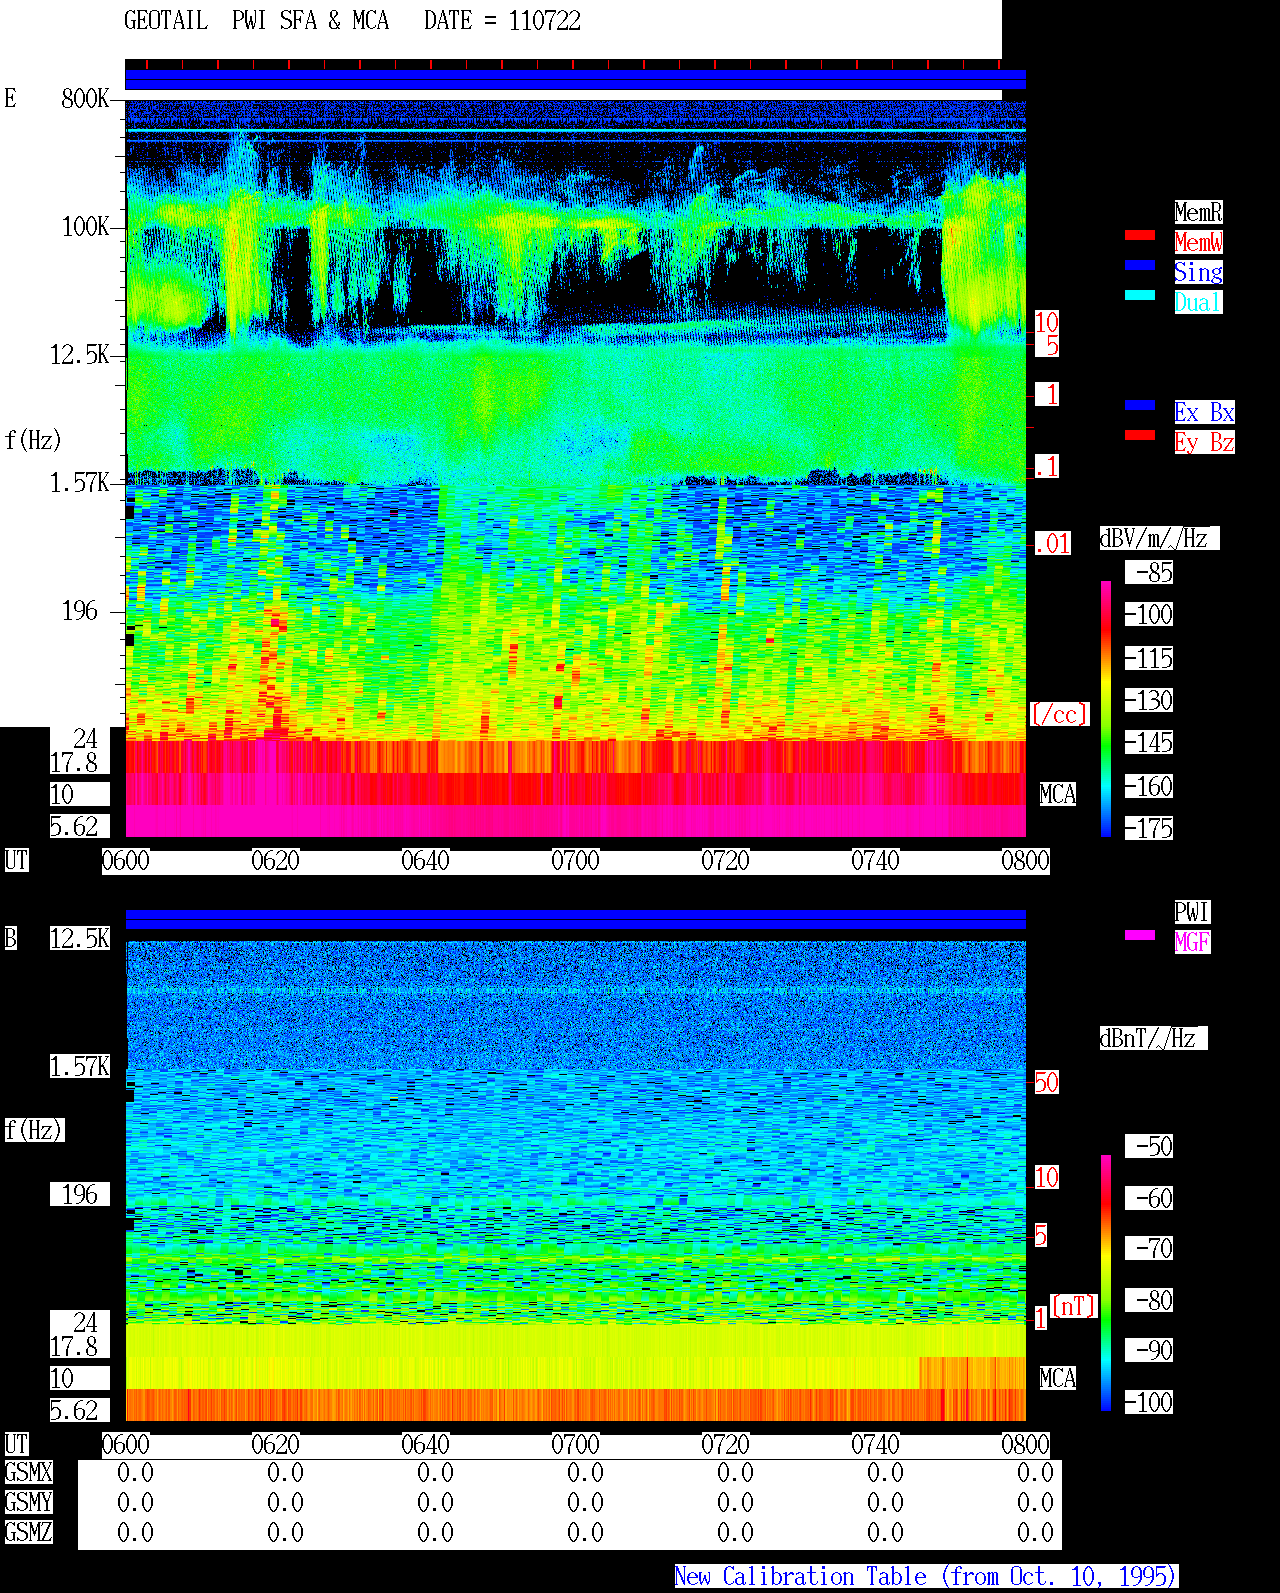Click the MemR legend label
The width and height of the screenshot is (1280, 1593).
click(1198, 212)
